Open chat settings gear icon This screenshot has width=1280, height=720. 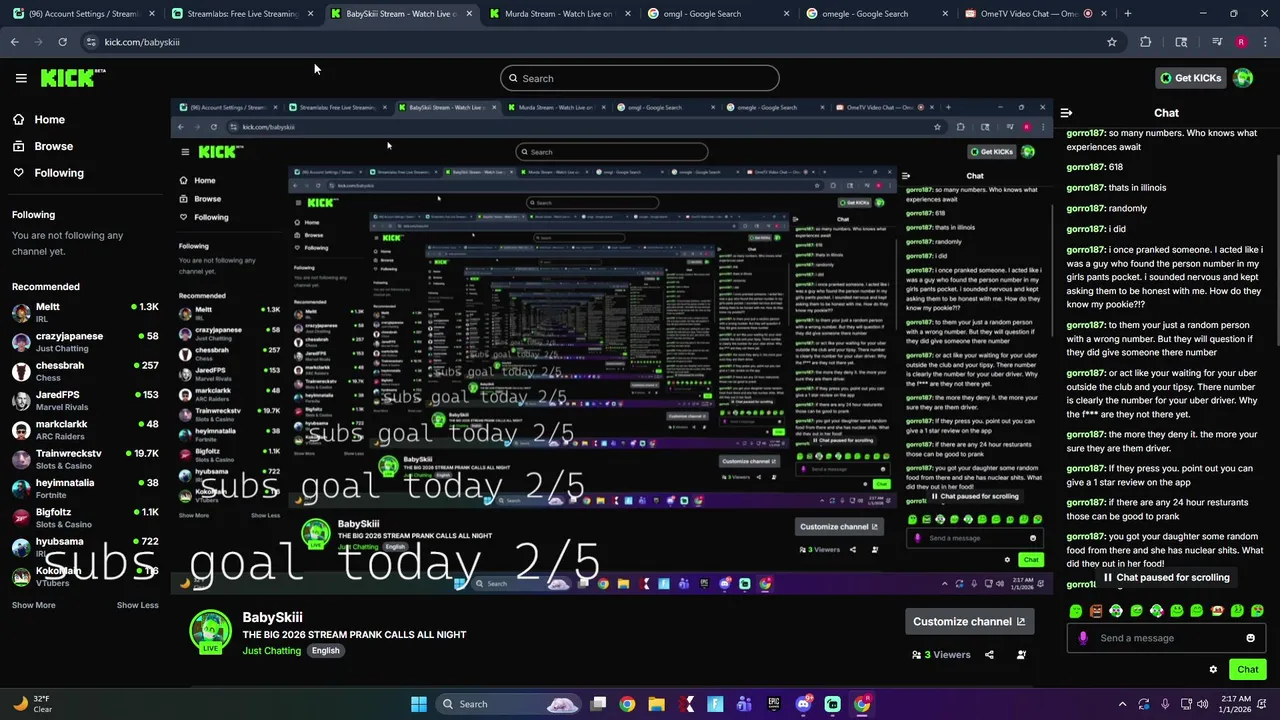[x=1213, y=669]
